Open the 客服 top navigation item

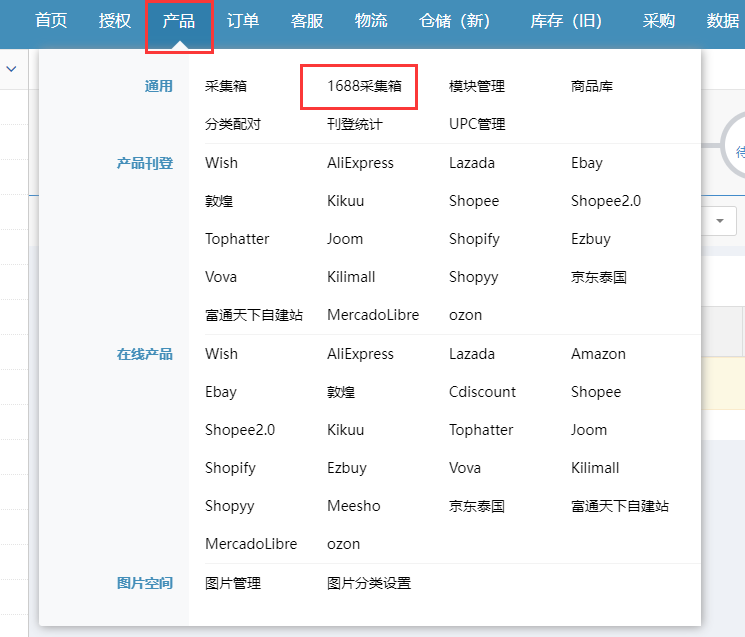307,21
